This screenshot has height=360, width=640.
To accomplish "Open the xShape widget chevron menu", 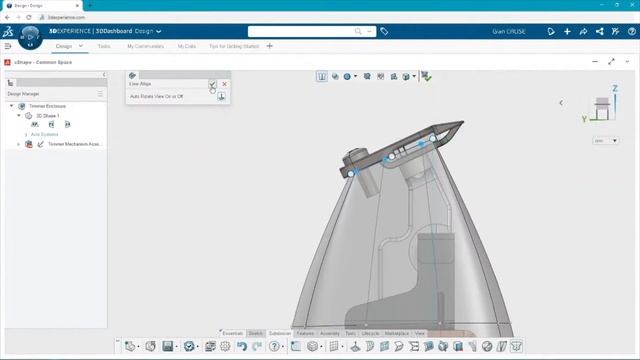I will tap(627, 62).
